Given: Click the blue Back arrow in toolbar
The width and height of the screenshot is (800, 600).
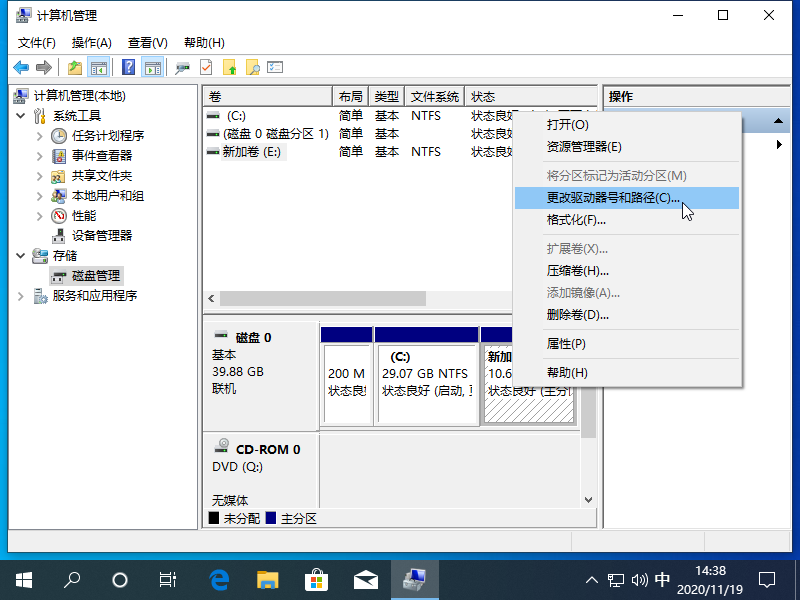Looking at the screenshot, I should click(20, 67).
